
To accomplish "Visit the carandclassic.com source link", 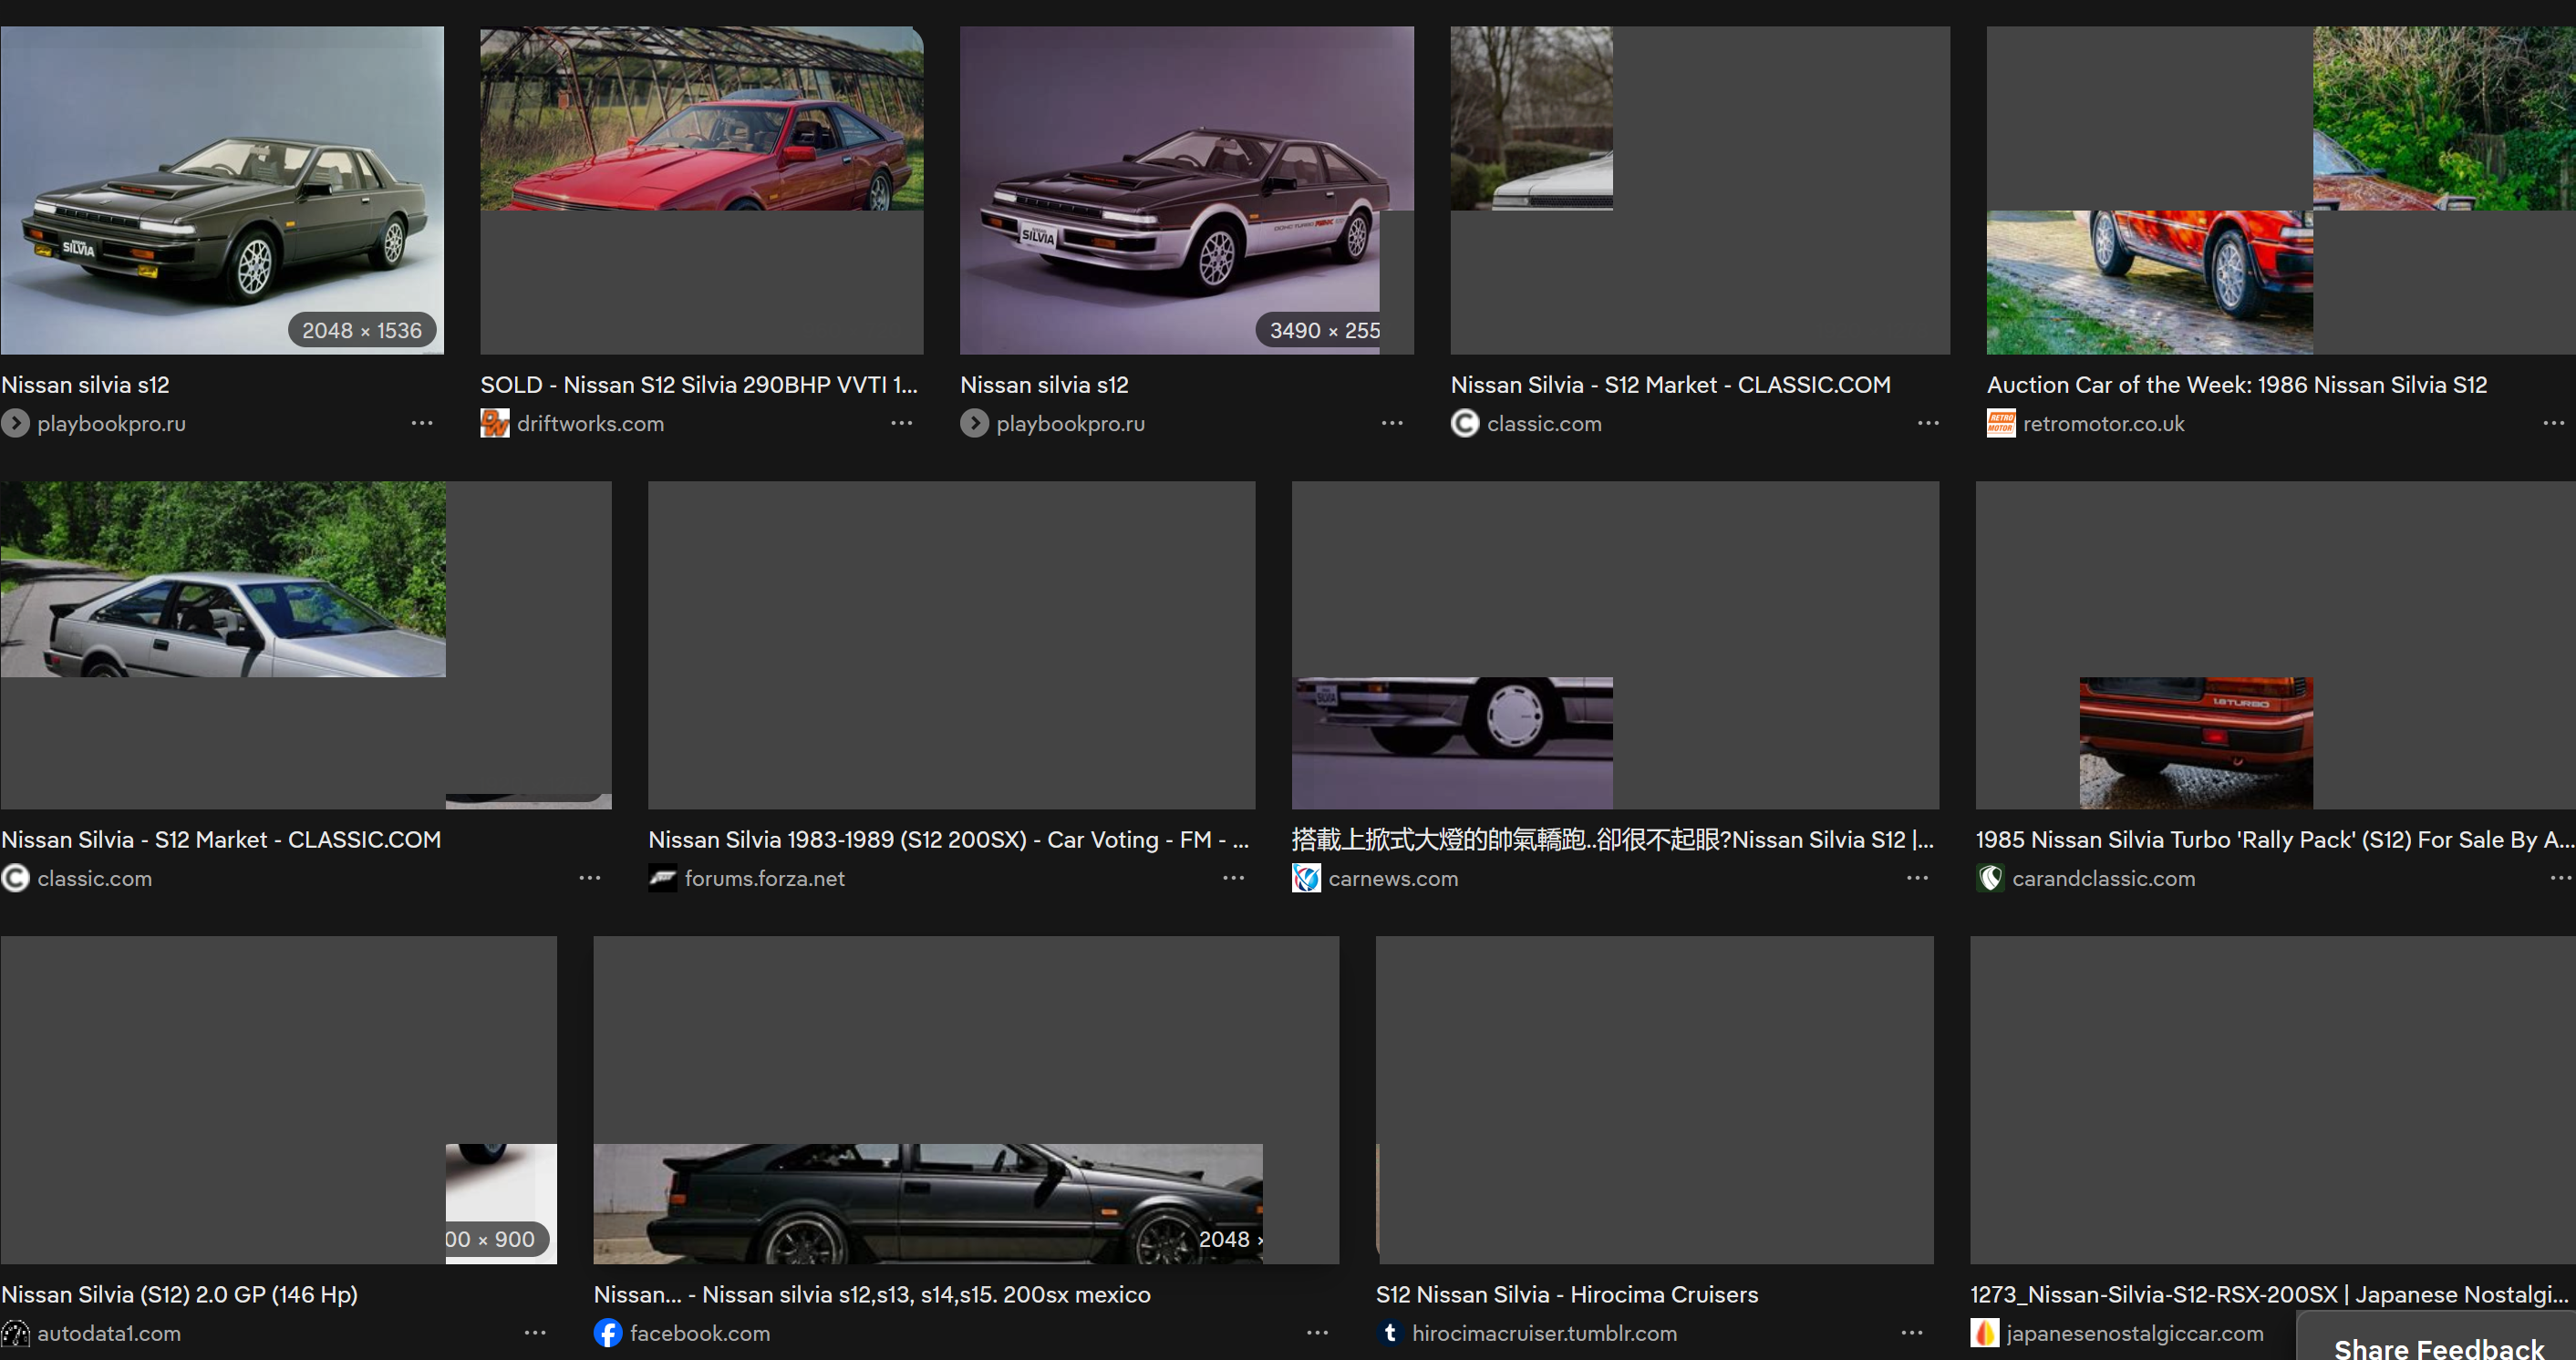I will coord(2103,879).
